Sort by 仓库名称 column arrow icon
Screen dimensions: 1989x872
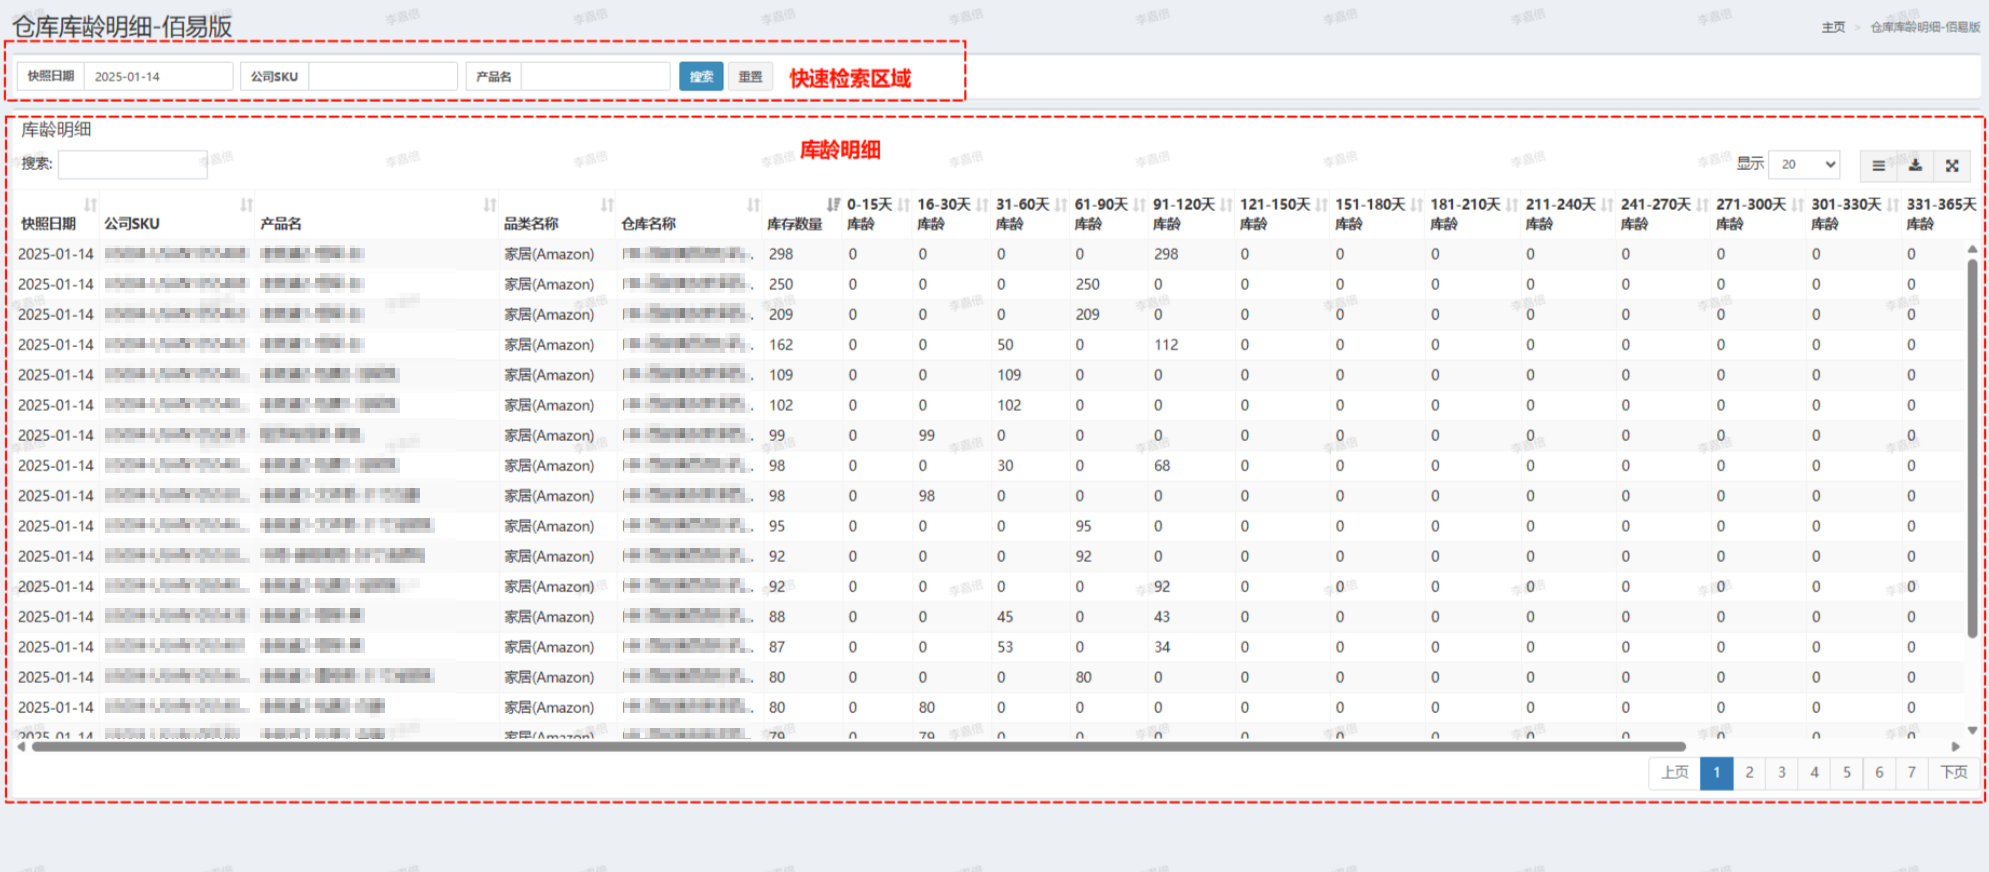click(753, 204)
